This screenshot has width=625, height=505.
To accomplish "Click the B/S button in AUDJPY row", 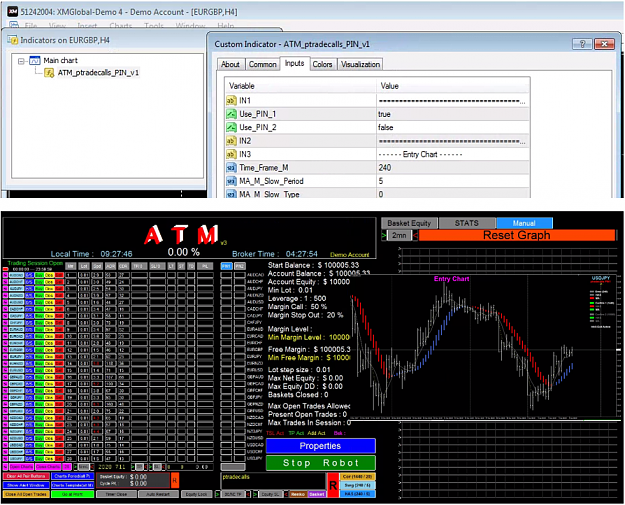I will click(29, 289).
